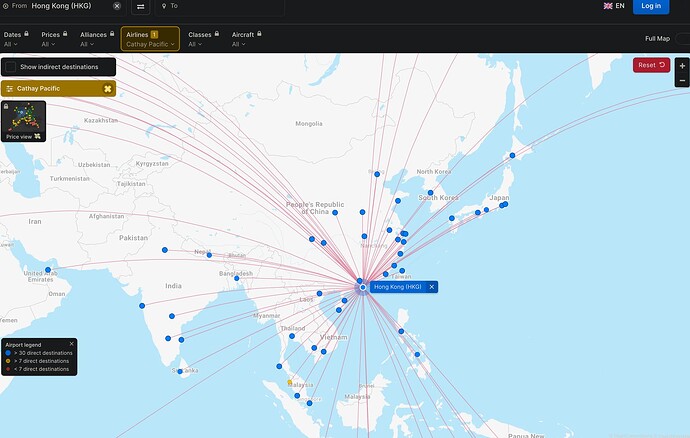Image resolution: width=690 pixels, height=438 pixels.
Task: Select the Cebu airport dot in the Philippines
Action: pyautogui.click(x=417, y=354)
